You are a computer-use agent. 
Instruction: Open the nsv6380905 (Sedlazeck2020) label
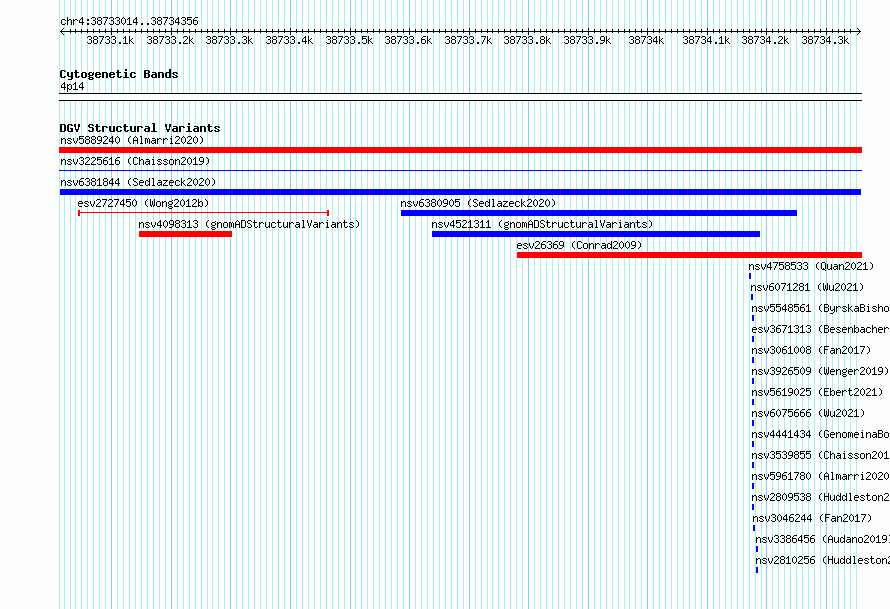tap(478, 203)
